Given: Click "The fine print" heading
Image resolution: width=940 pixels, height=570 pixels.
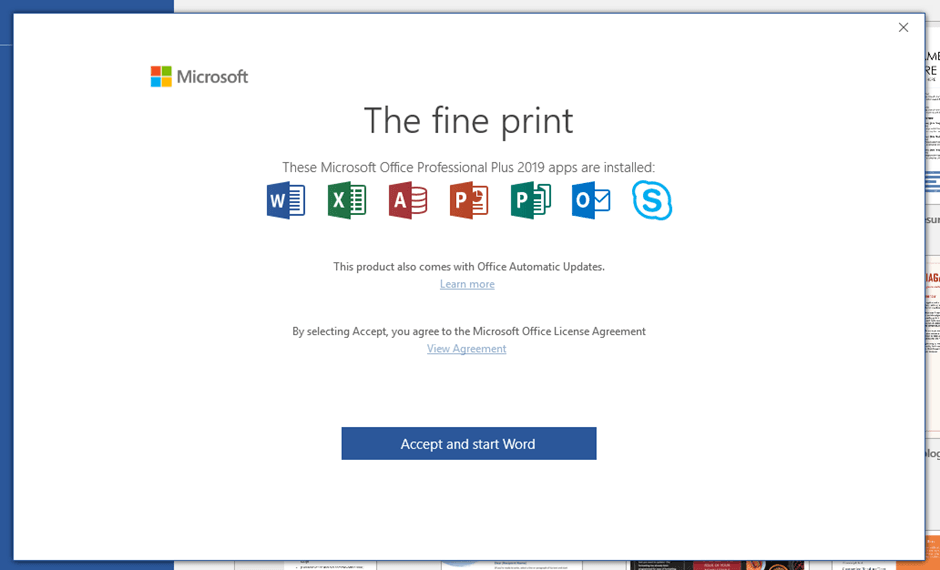Looking at the screenshot, I should click(x=468, y=121).
